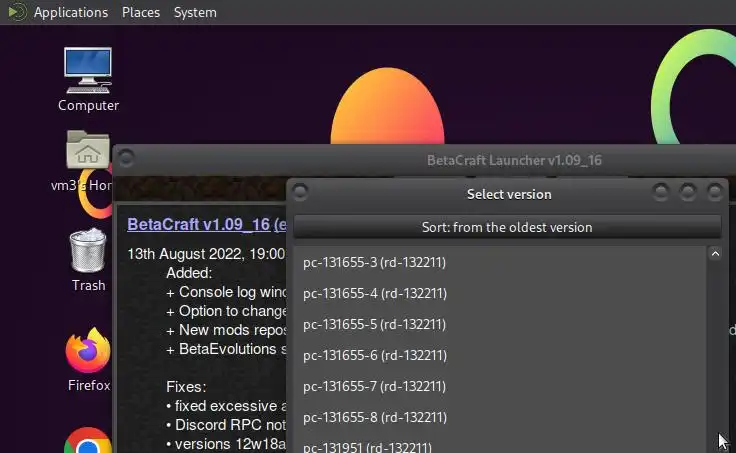Minimize the Select version dialog
This screenshot has width=736, height=453.
661,192
